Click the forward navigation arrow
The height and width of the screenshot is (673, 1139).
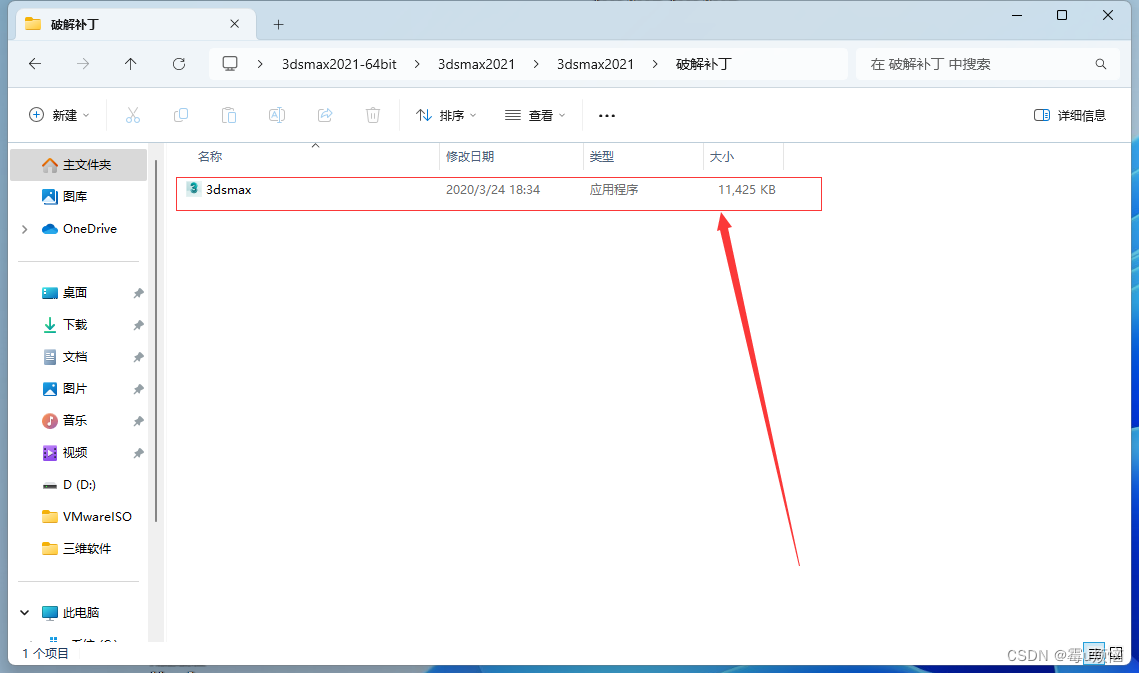click(x=83, y=64)
